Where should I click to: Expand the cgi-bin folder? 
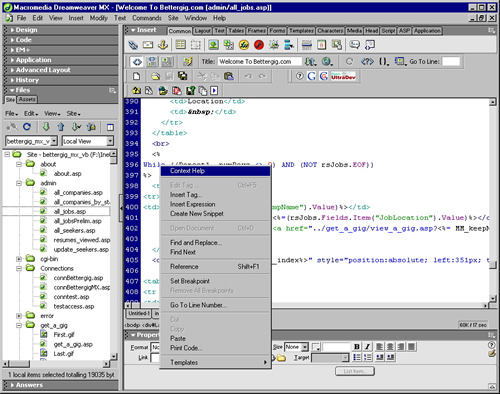coord(19,259)
